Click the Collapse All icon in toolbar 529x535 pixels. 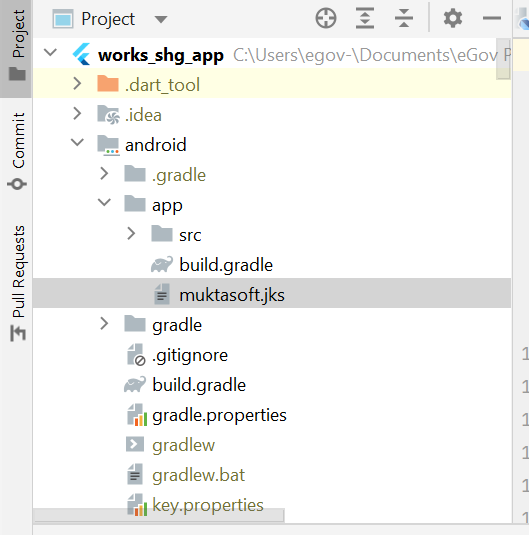(404, 18)
